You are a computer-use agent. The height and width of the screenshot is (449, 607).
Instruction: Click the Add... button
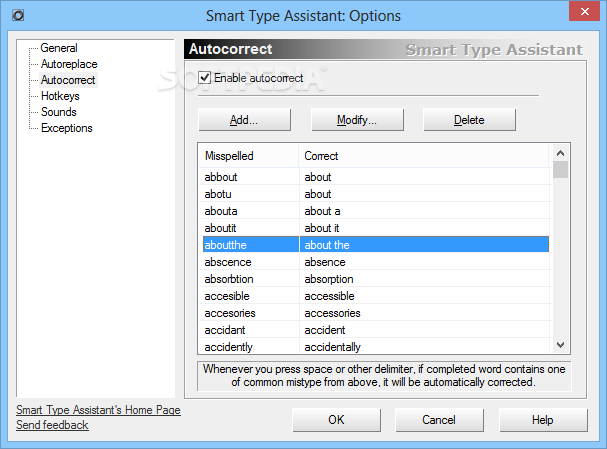coord(244,120)
